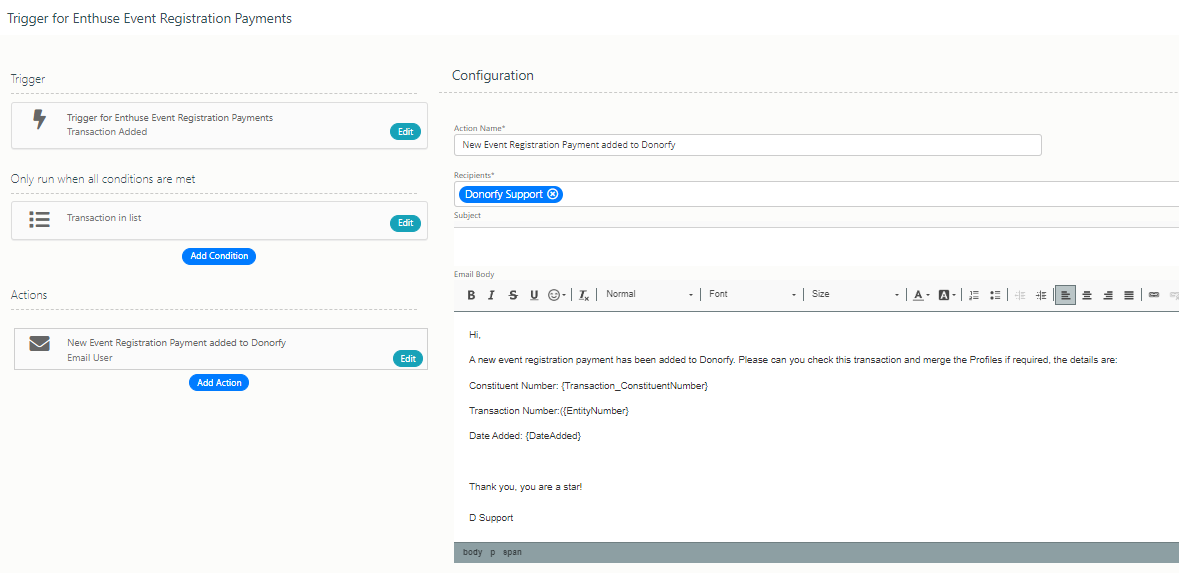Select the lightning bolt trigger icon
Screen dimensions: 1179x573
click(x=40, y=120)
